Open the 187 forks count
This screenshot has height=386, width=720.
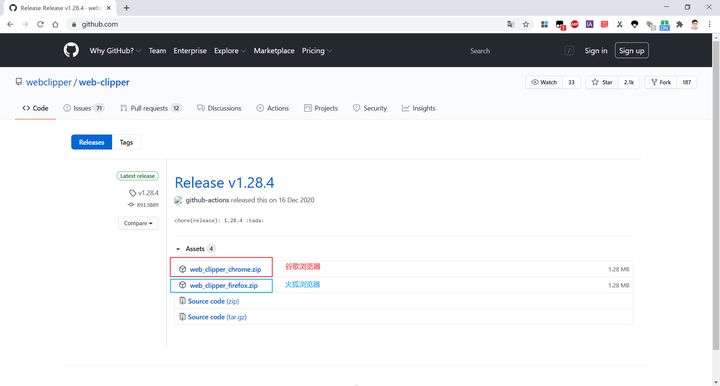click(x=686, y=82)
